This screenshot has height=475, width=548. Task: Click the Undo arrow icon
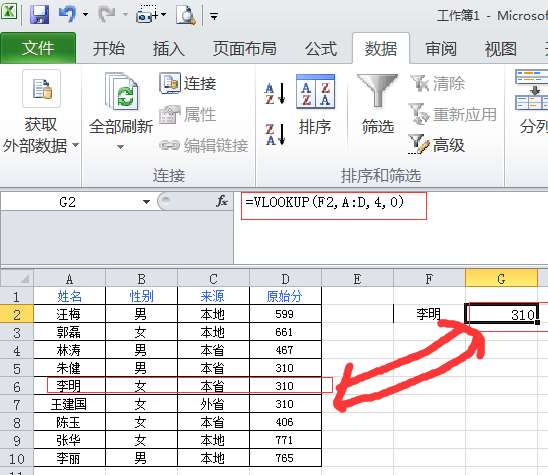tap(67, 15)
